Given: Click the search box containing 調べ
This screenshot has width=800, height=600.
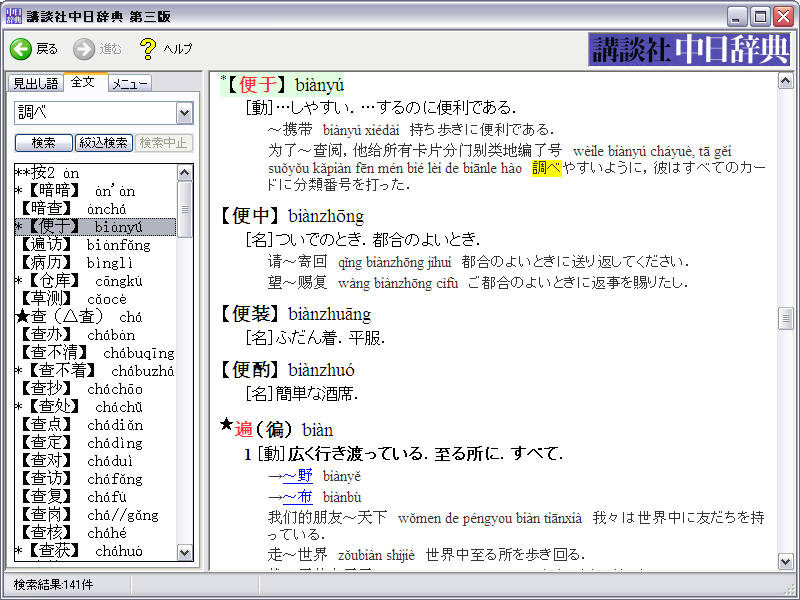Looking at the screenshot, I should click(95, 113).
